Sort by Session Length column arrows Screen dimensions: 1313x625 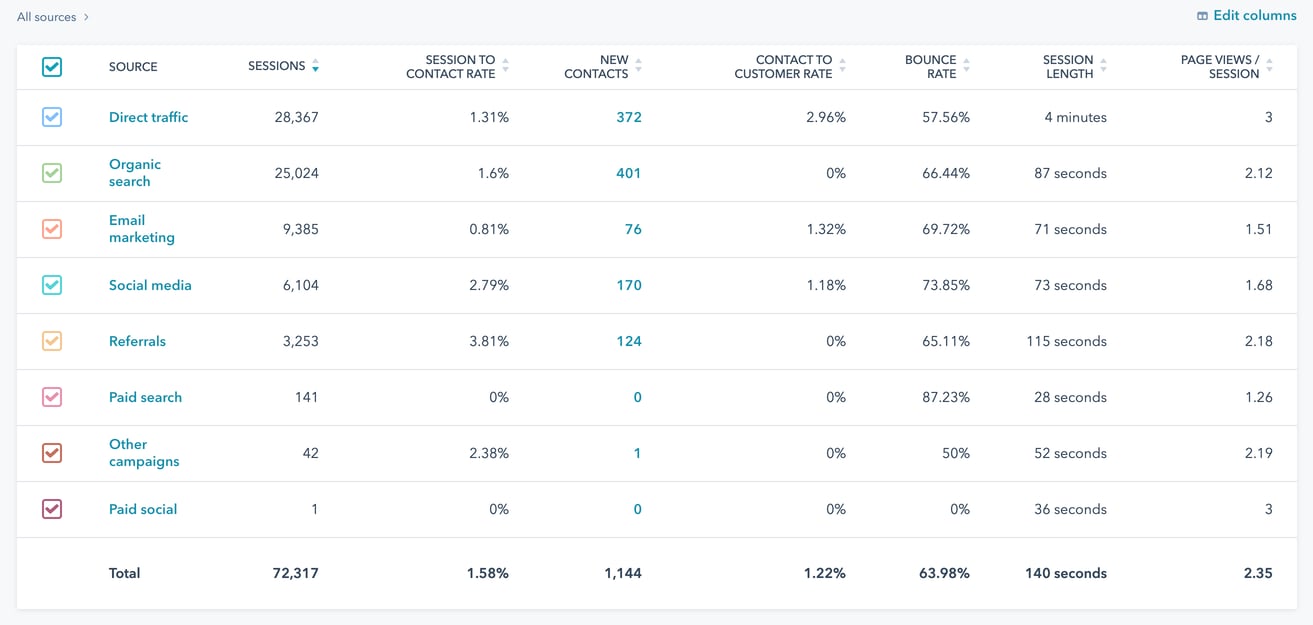(1103, 63)
